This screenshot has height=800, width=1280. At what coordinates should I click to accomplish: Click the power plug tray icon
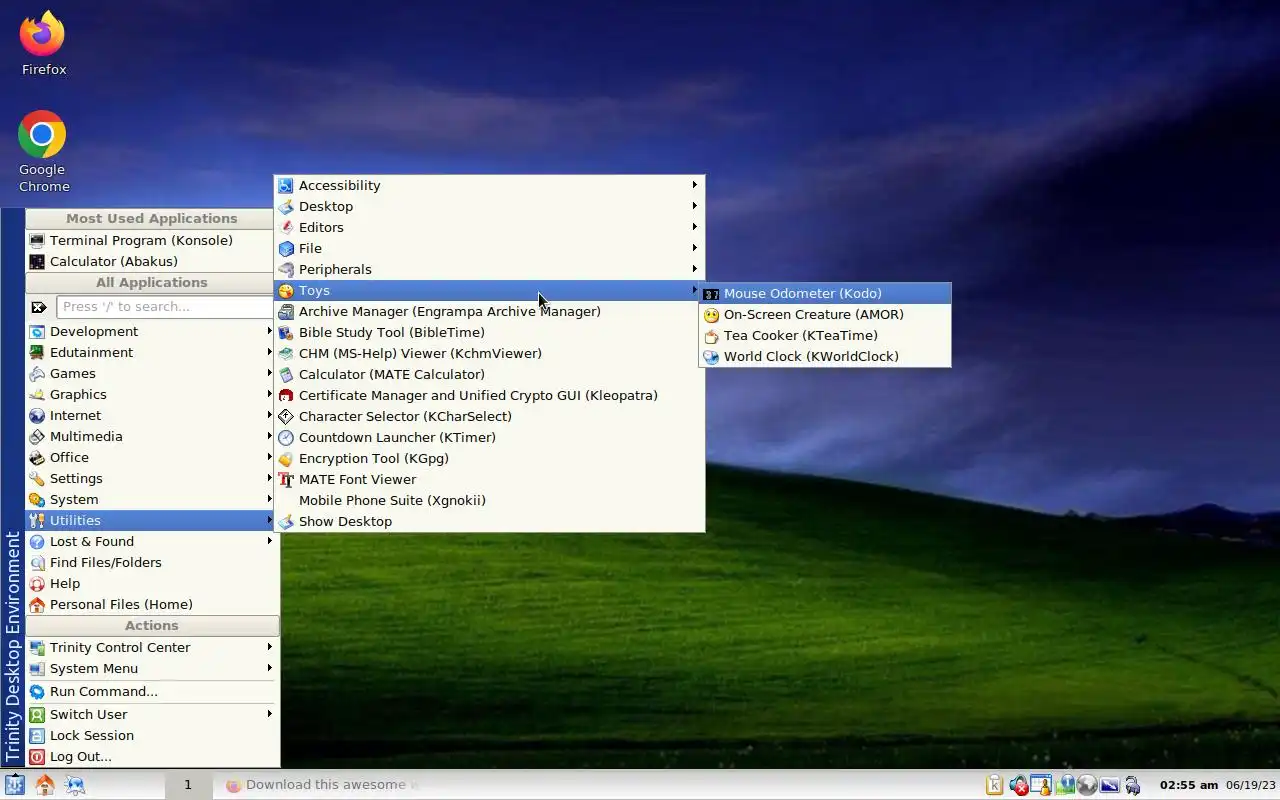(x=1133, y=785)
